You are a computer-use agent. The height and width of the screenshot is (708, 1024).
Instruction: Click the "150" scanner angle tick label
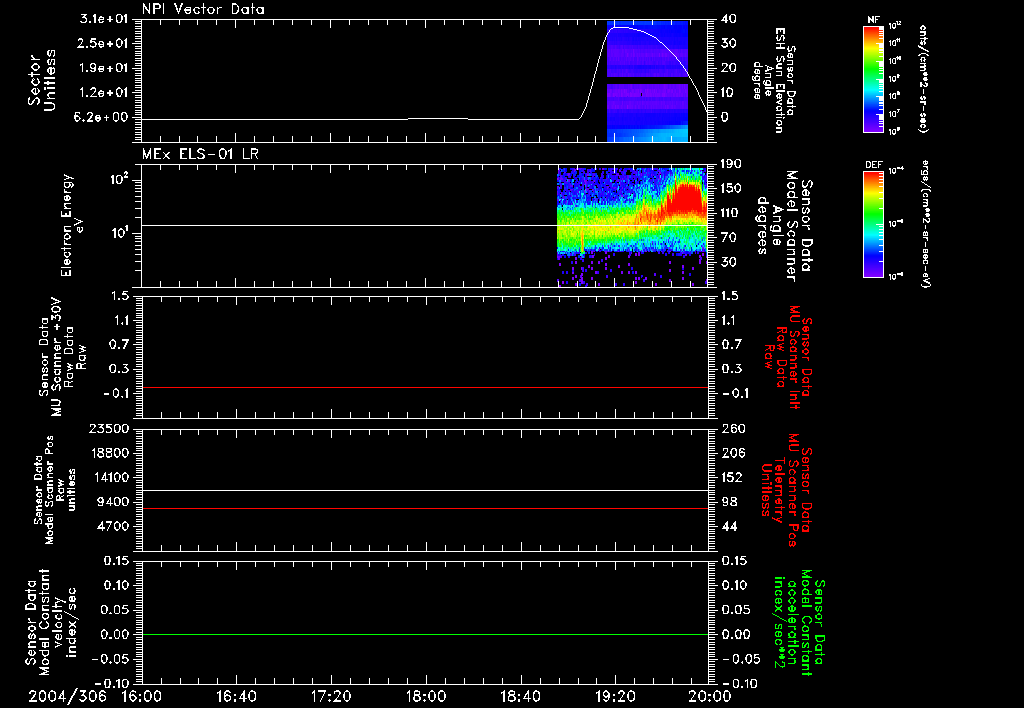tap(731, 189)
